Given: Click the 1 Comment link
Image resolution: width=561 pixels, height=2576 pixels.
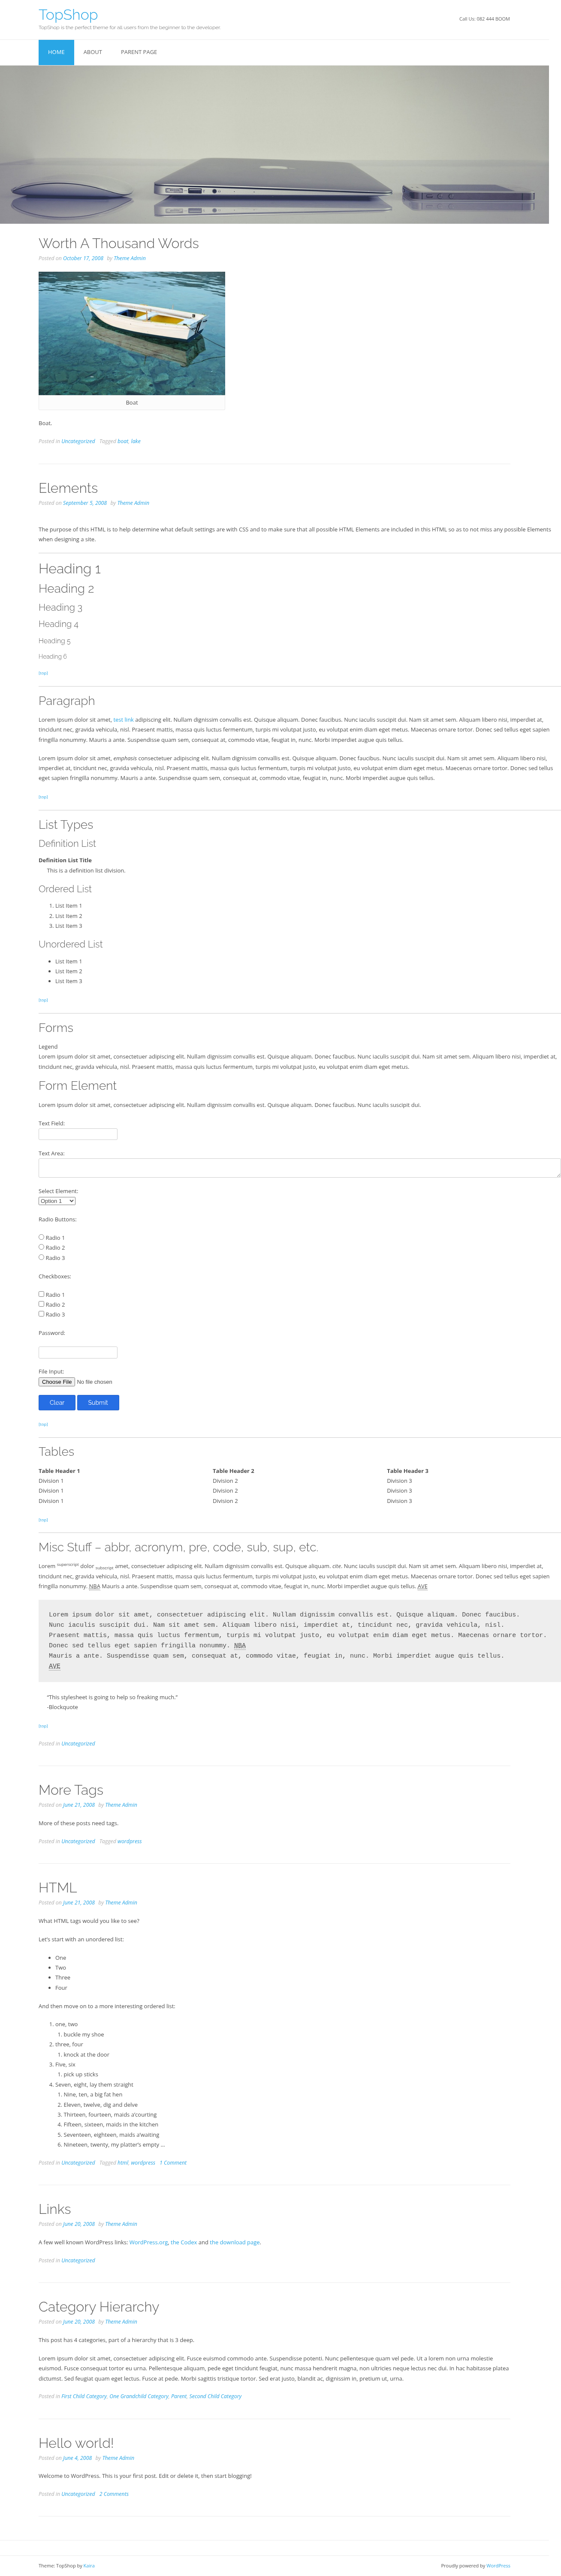Looking at the screenshot, I should pyautogui.click(x=173, y=2162).
